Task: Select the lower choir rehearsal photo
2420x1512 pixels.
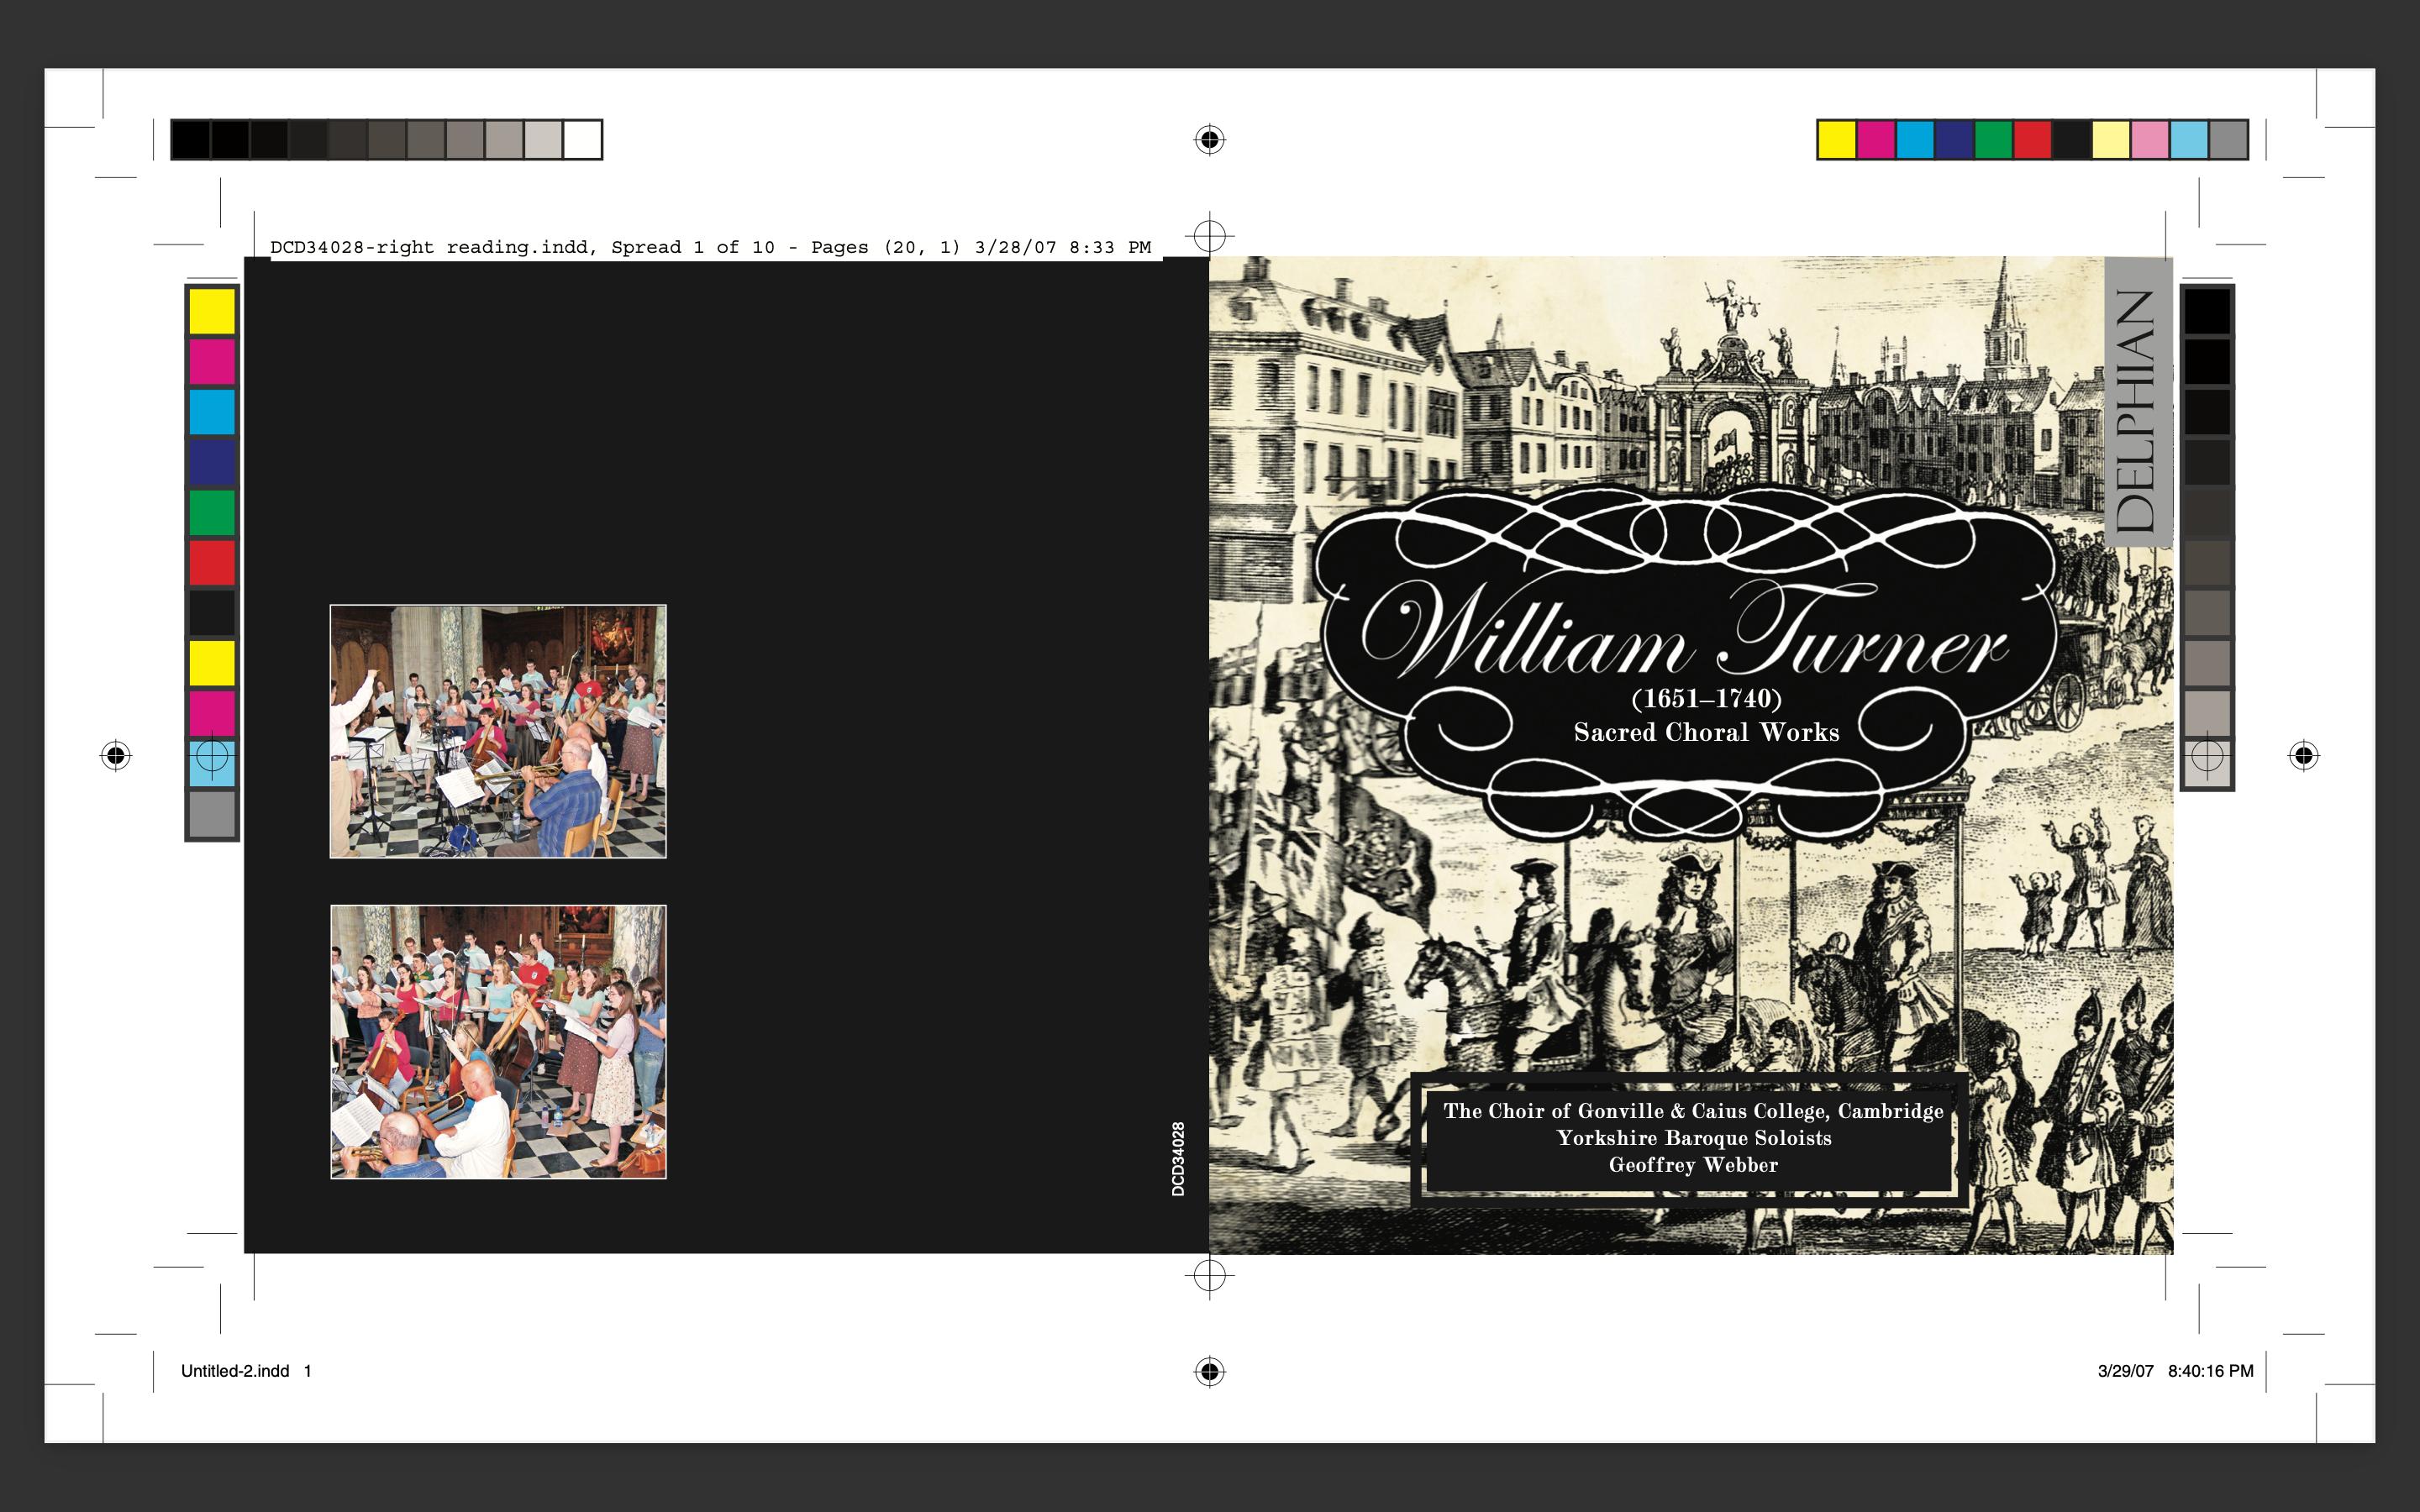Action: point(498,1042)
